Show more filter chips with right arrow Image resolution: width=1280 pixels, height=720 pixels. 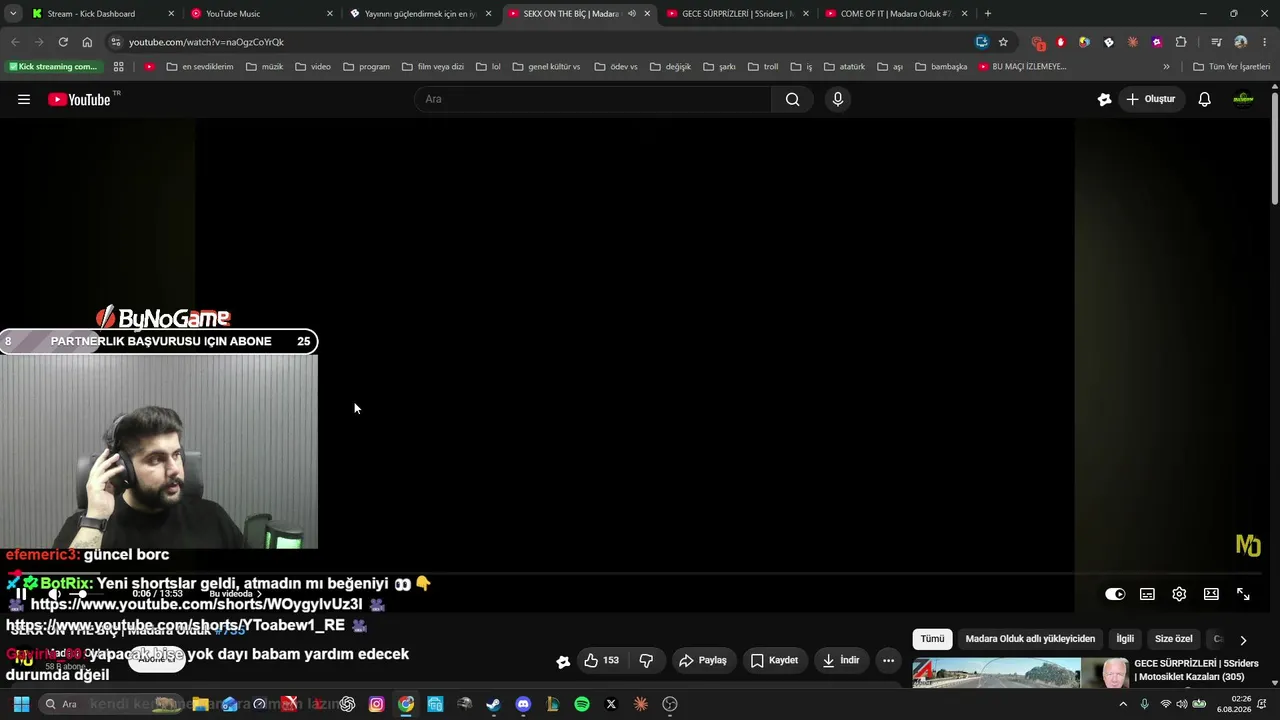1243,640
